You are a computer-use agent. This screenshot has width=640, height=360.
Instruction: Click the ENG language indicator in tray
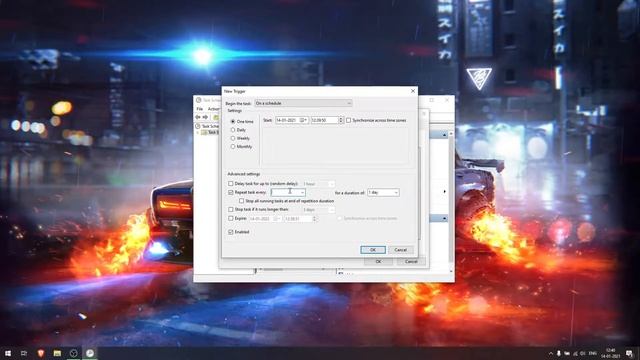[x=593, y=353]
